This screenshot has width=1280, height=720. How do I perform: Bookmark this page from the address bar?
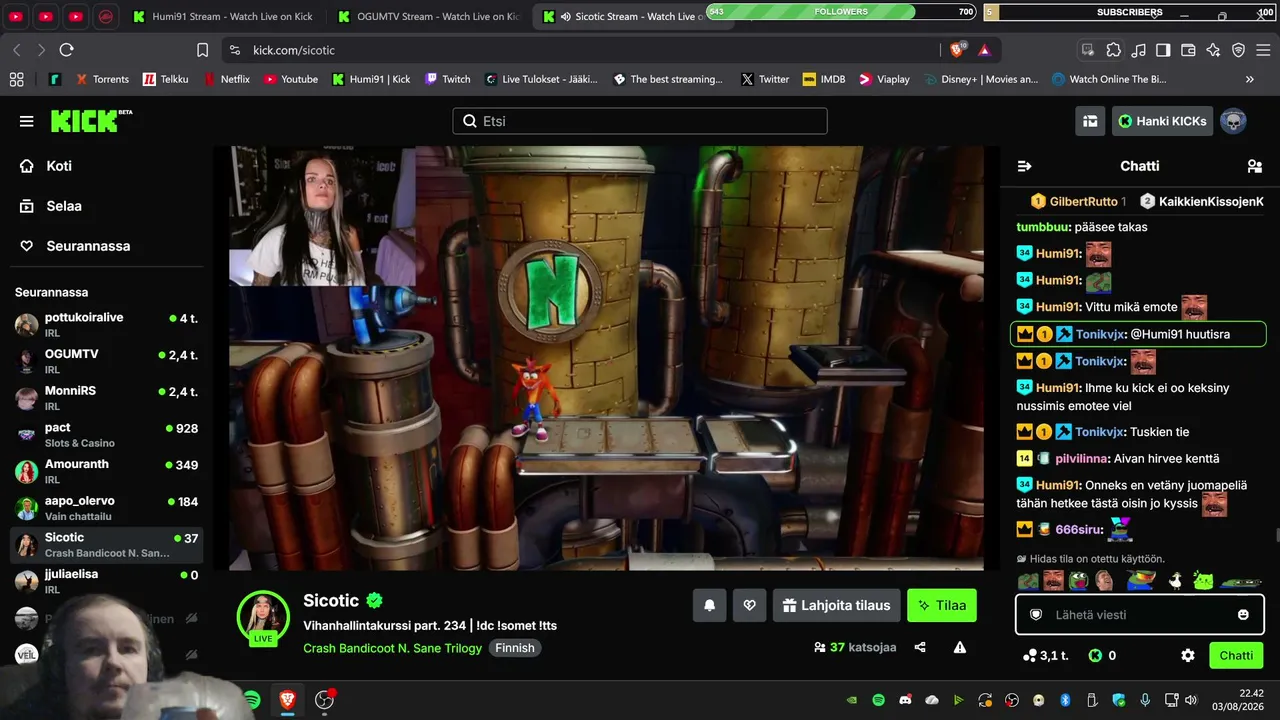[x=202, y=50]
